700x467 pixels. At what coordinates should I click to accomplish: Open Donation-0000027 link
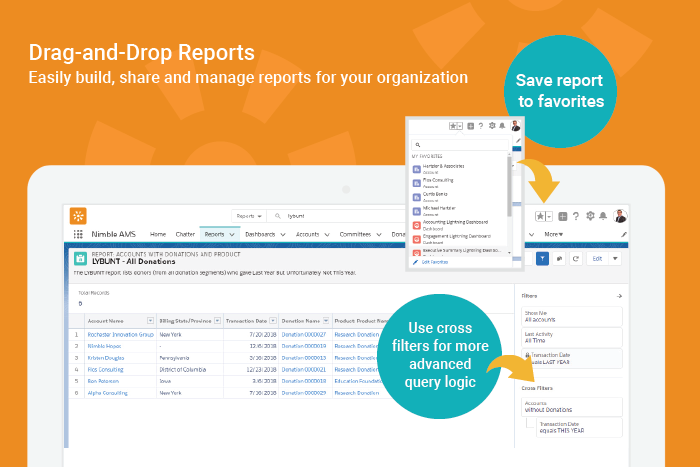[x=304, y=334]
